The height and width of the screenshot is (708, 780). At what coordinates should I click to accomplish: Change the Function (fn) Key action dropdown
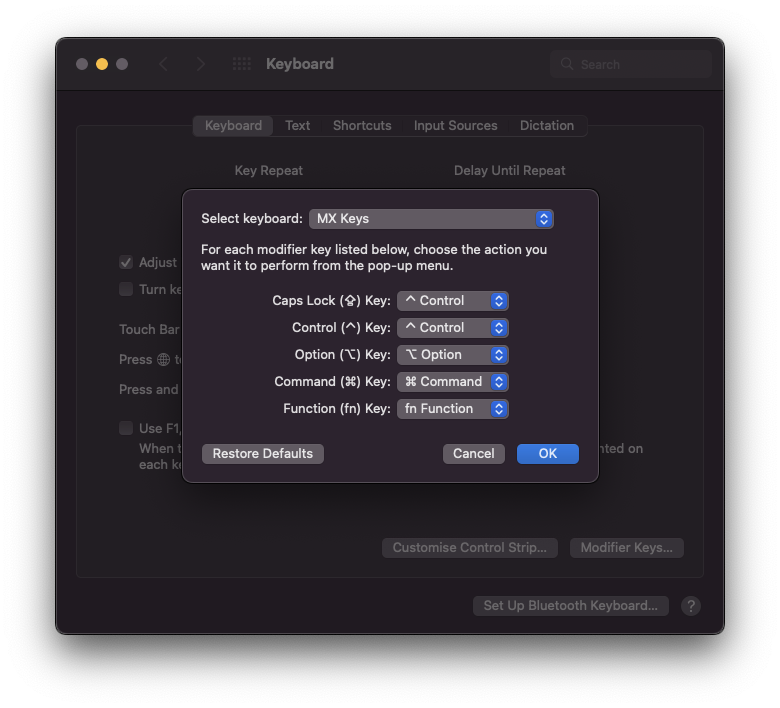(452, 408)
